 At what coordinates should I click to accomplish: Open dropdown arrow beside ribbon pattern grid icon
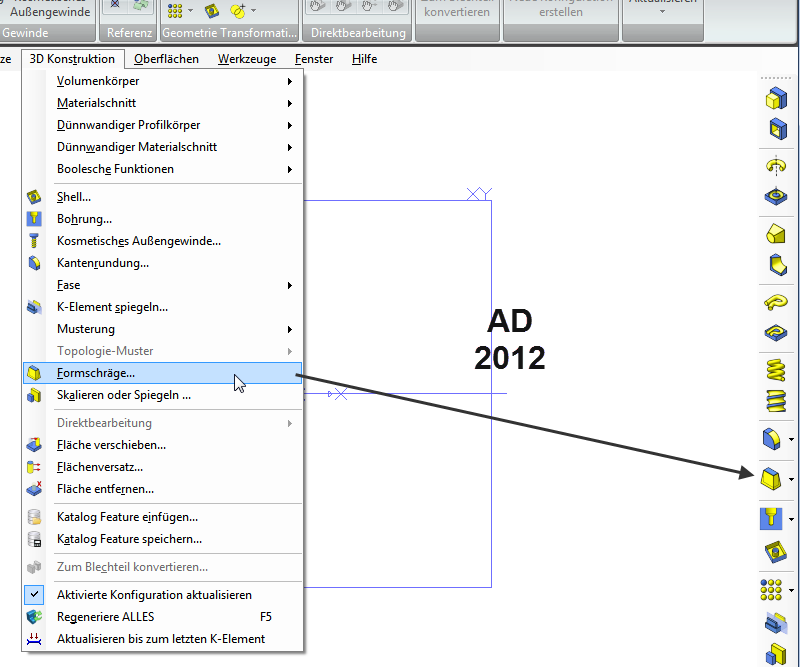coord(190,10)
